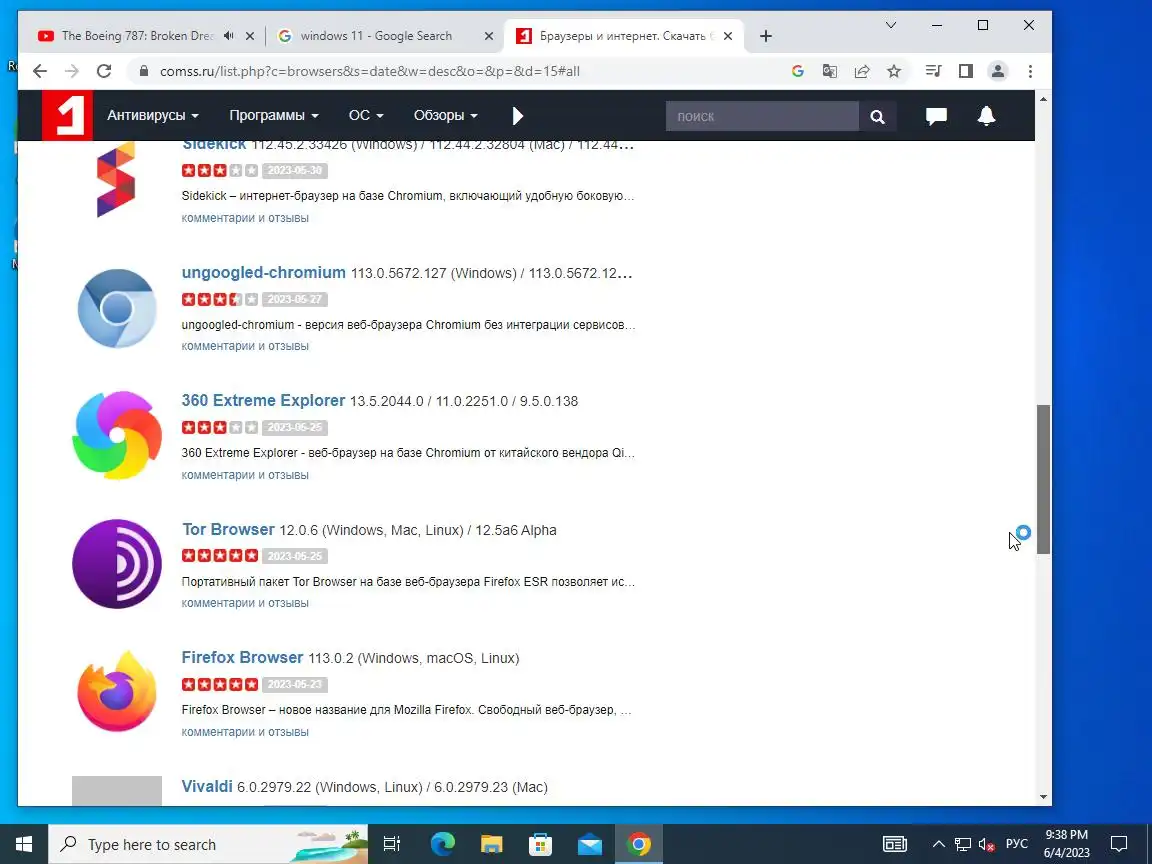Expand the ОС menu
1152x864 pixels.
point(366,115)
